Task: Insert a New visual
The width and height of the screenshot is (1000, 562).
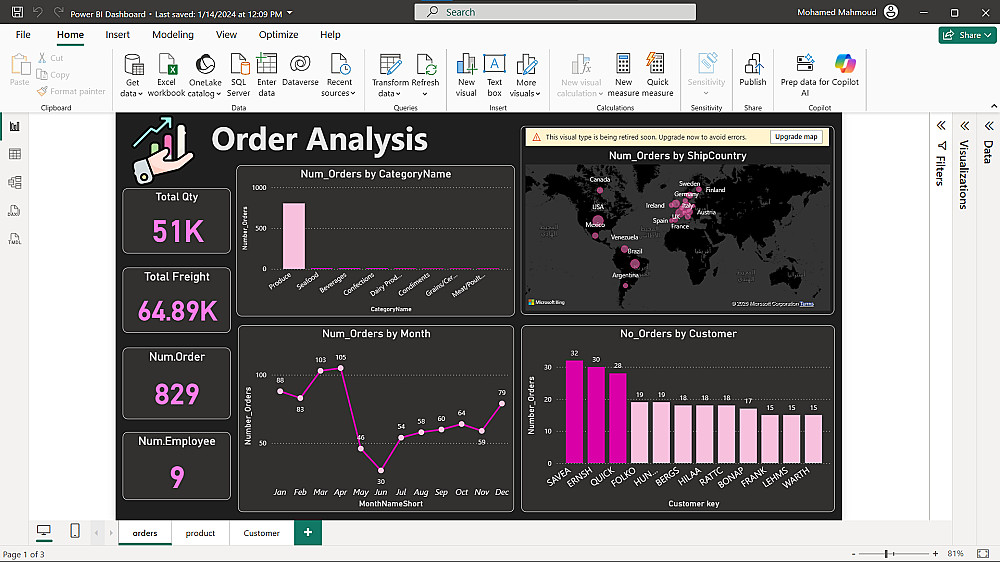Action: point(466,75)
